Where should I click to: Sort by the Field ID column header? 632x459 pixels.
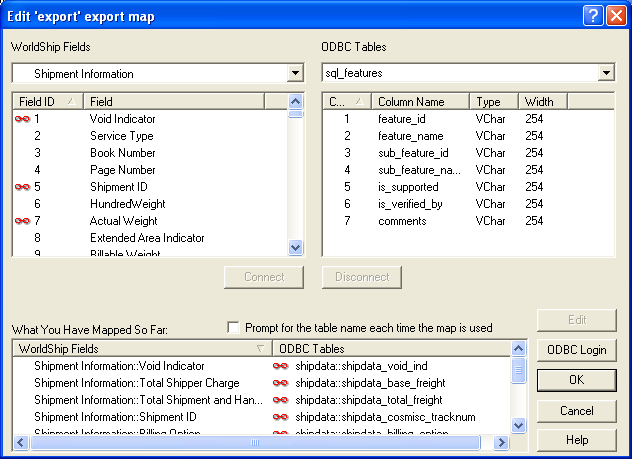[x=48, y=102]
